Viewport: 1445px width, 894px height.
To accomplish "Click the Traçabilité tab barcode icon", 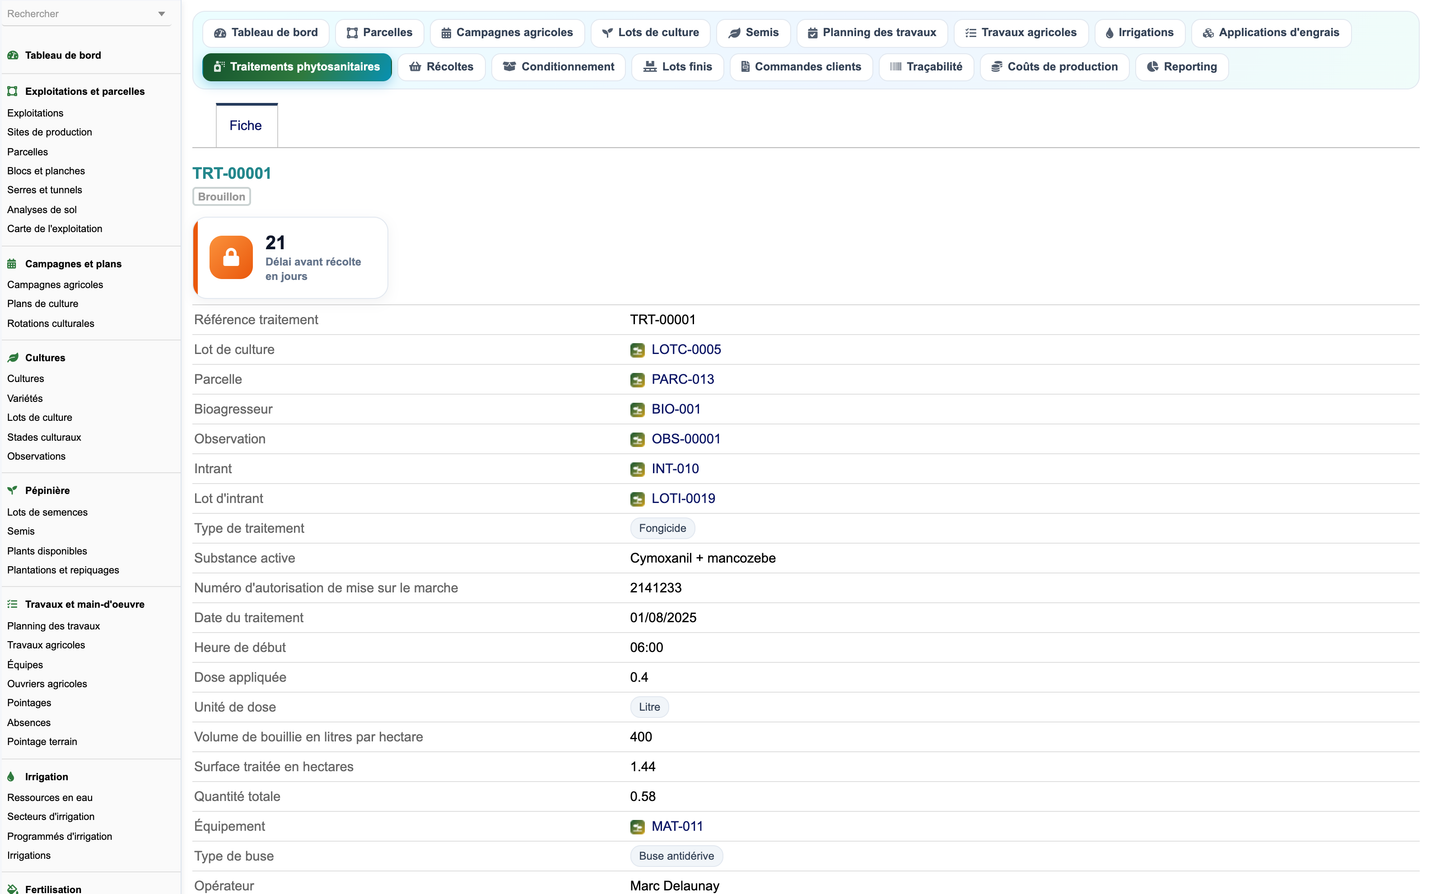I will coord(896,67).
